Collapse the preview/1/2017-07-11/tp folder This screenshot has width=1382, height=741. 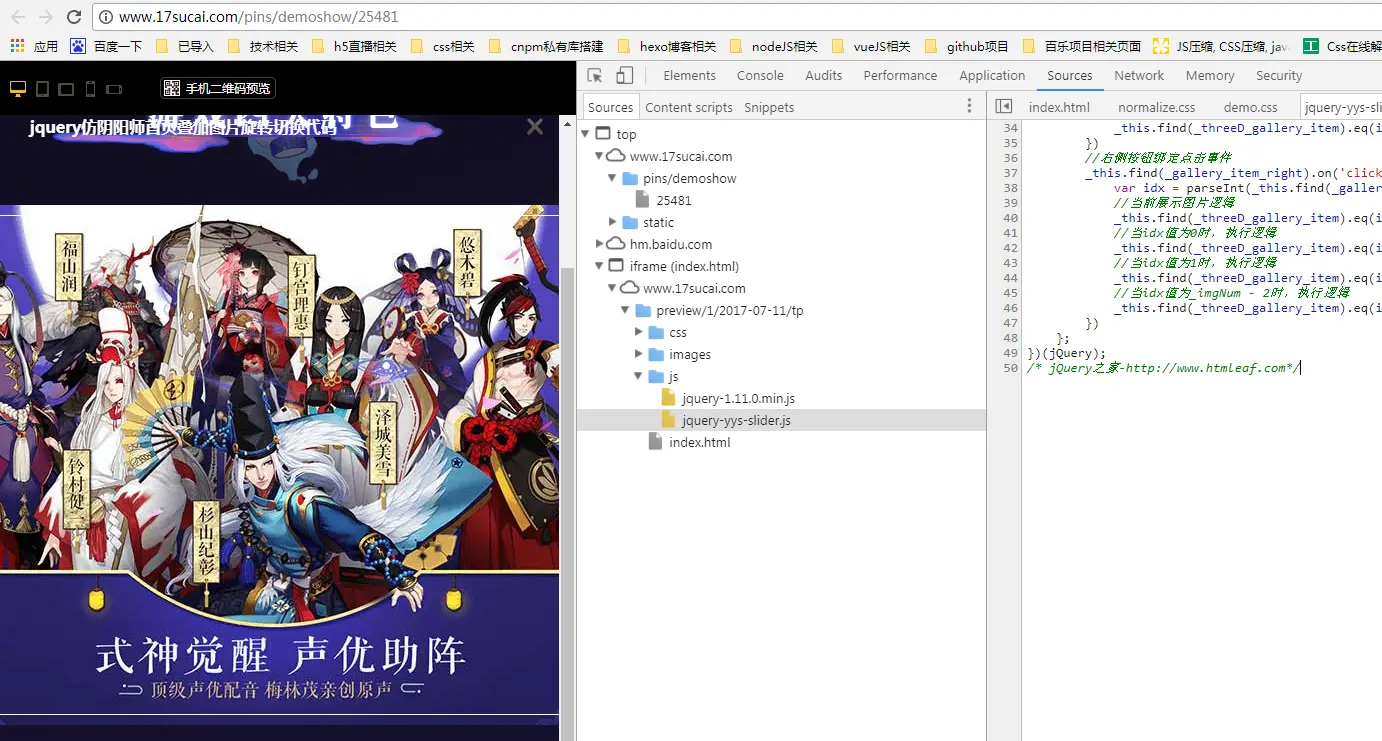(x=625, y=310)
